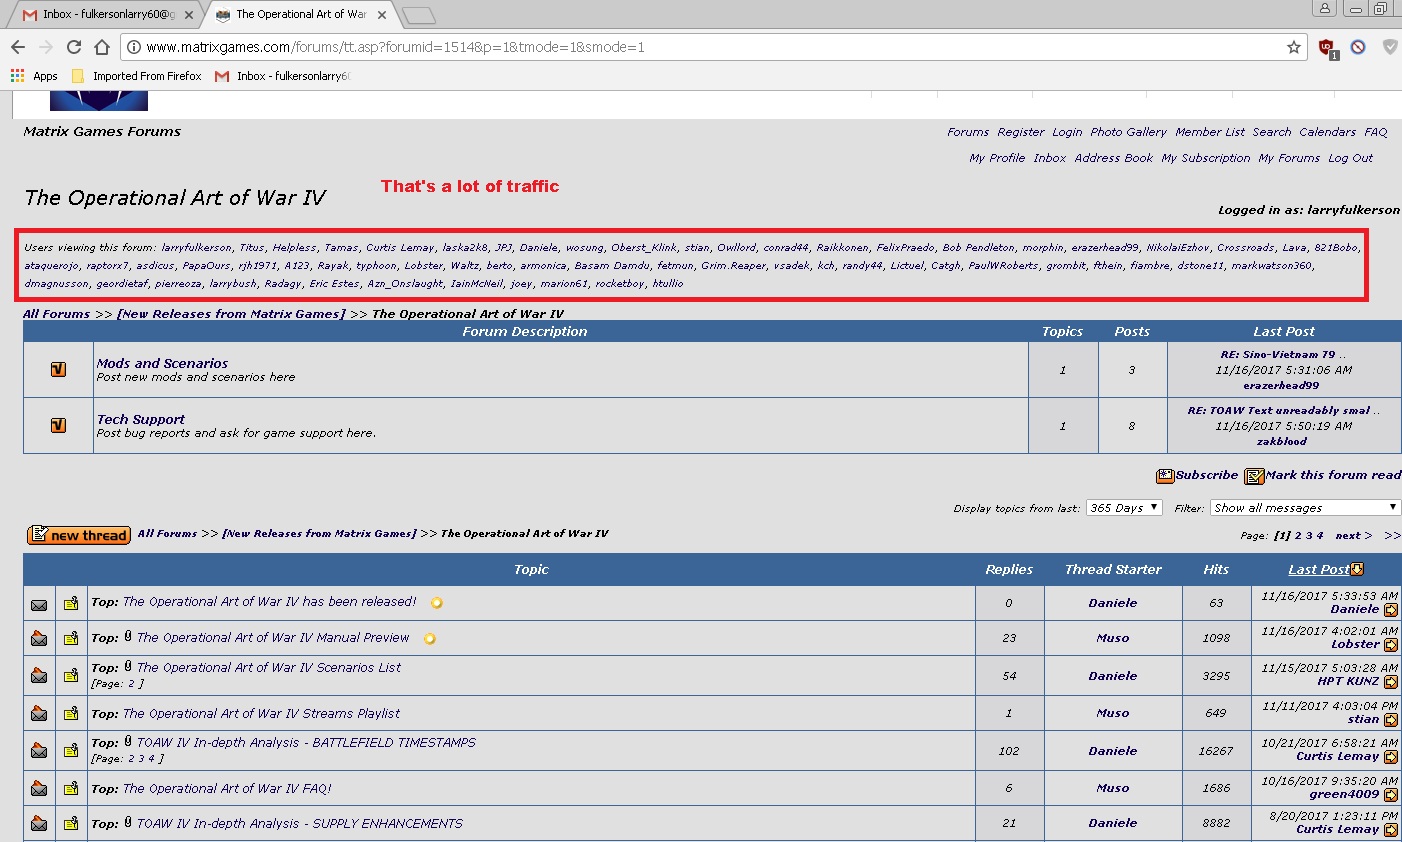Open Calendars navigation link
This screenshot has width=1402, height=842.
1327,132
